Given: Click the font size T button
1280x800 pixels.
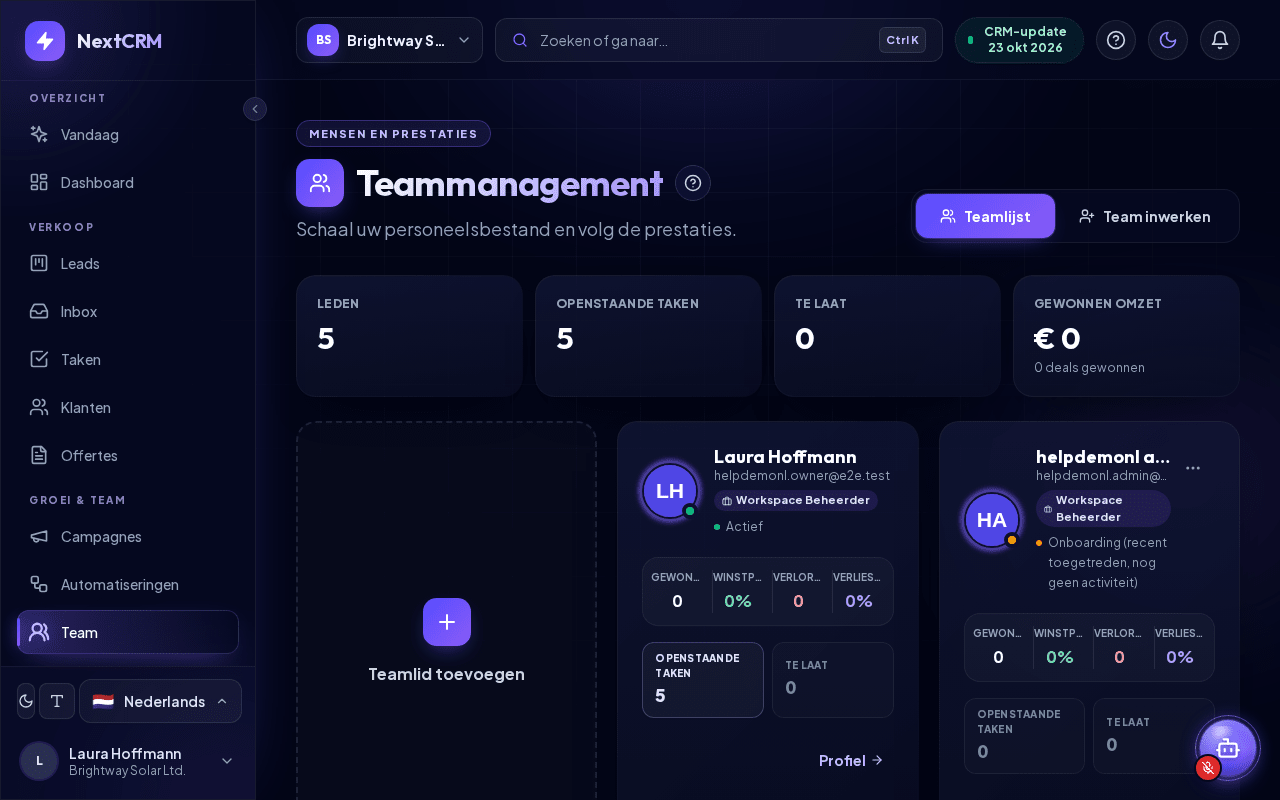Looking at the screenshot, I should (57, 701).
